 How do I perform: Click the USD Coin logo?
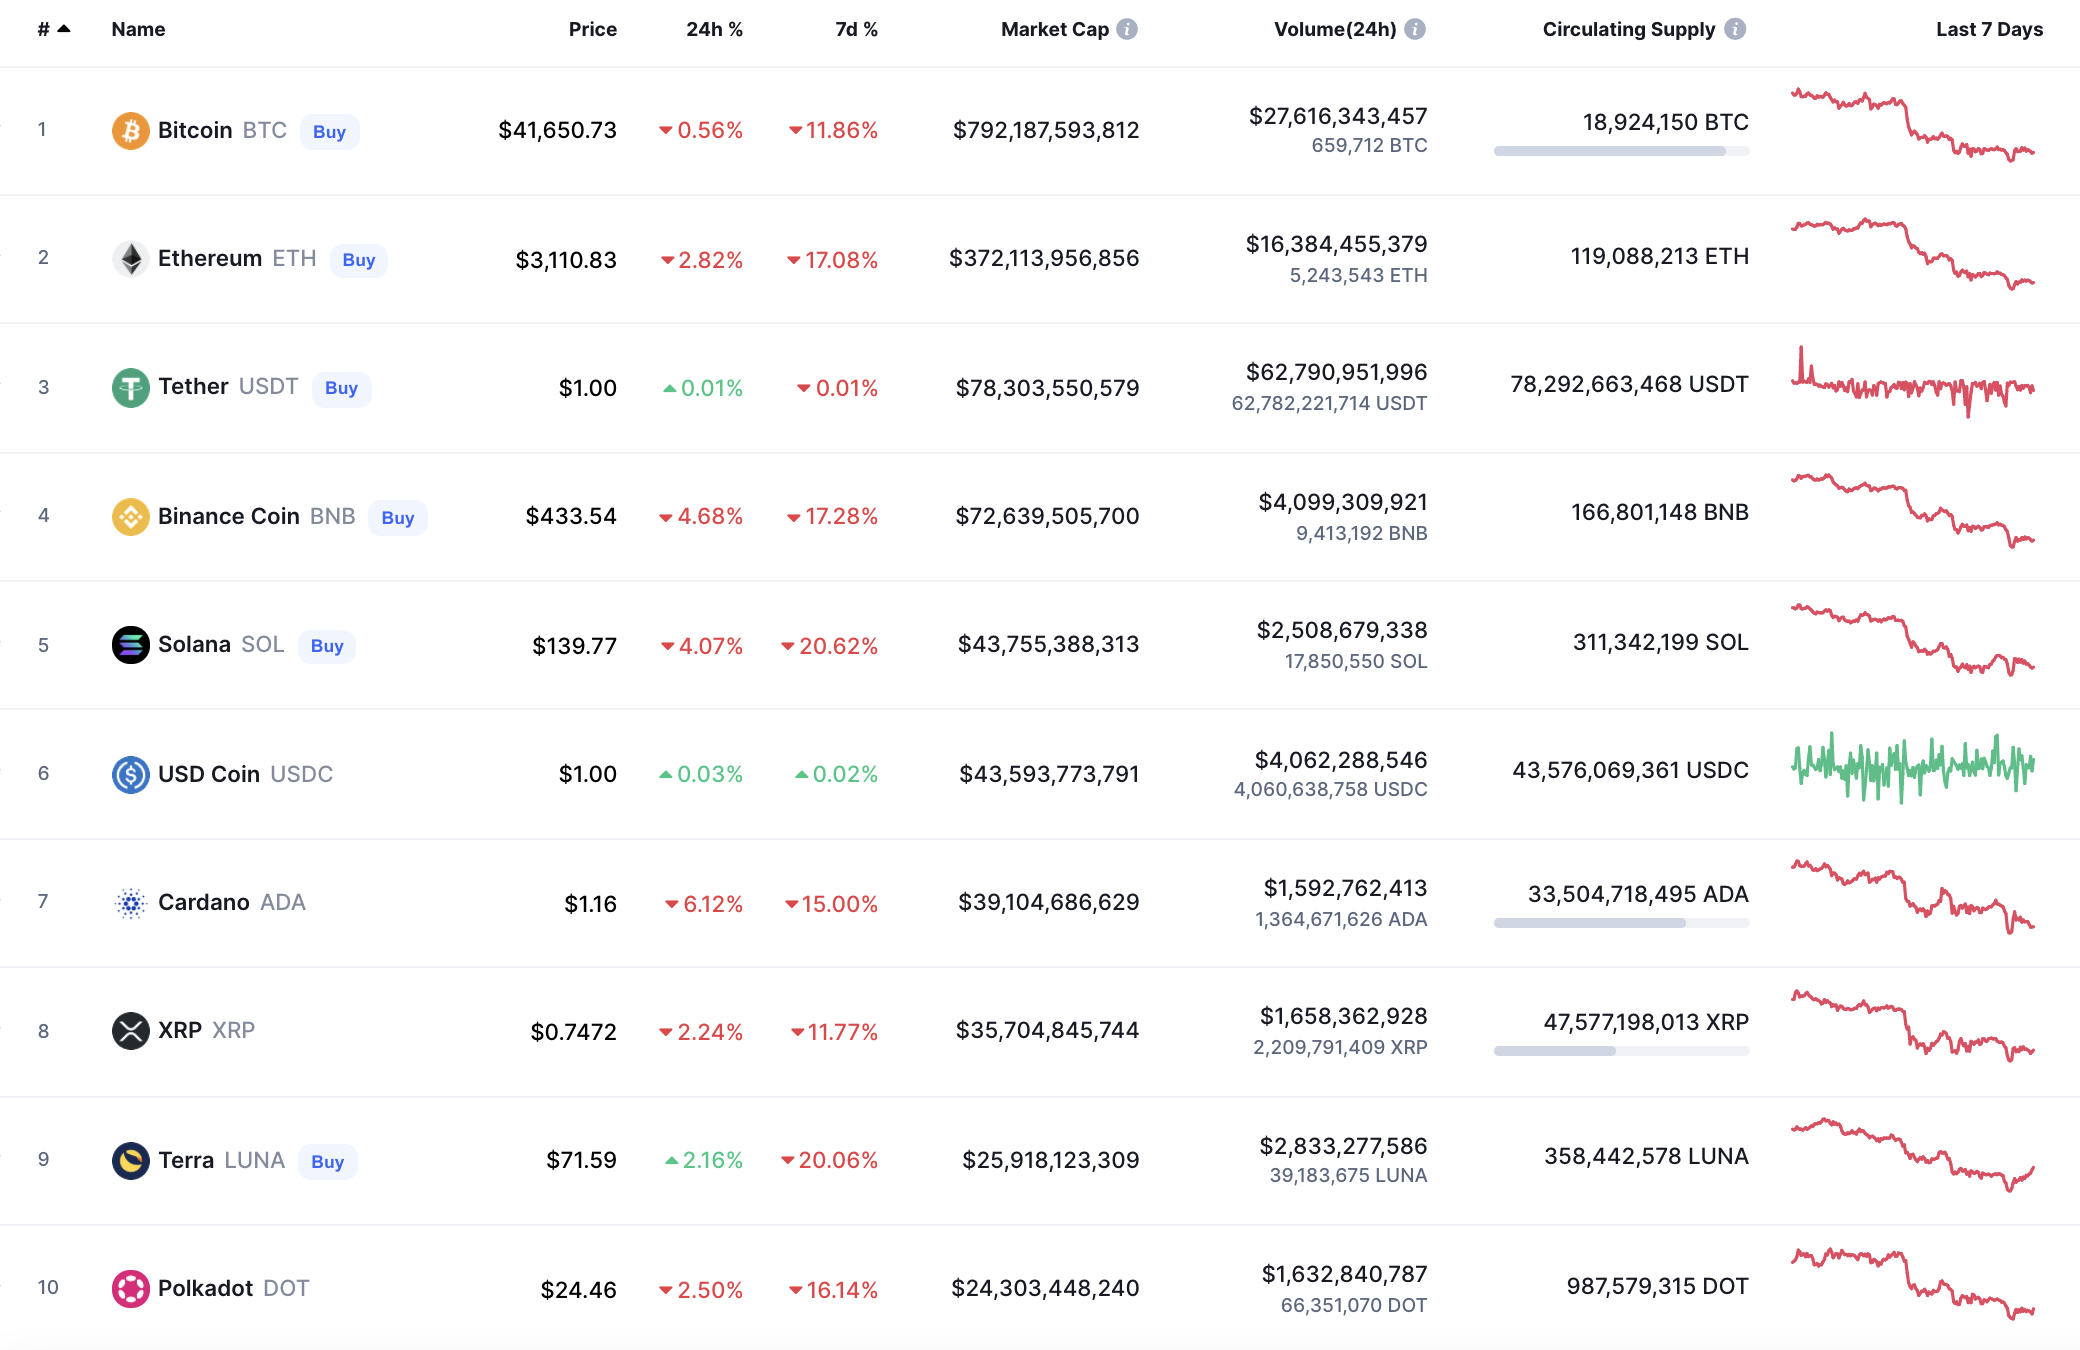[x=130, y=774]
